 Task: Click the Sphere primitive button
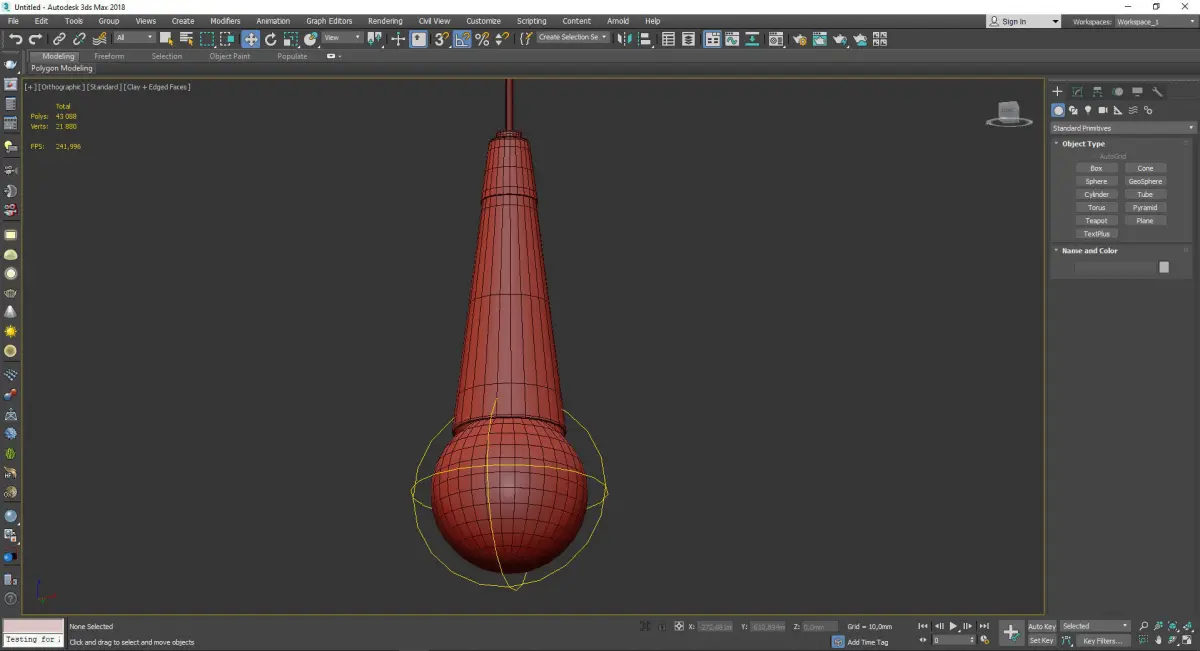tap(1096, 182)
